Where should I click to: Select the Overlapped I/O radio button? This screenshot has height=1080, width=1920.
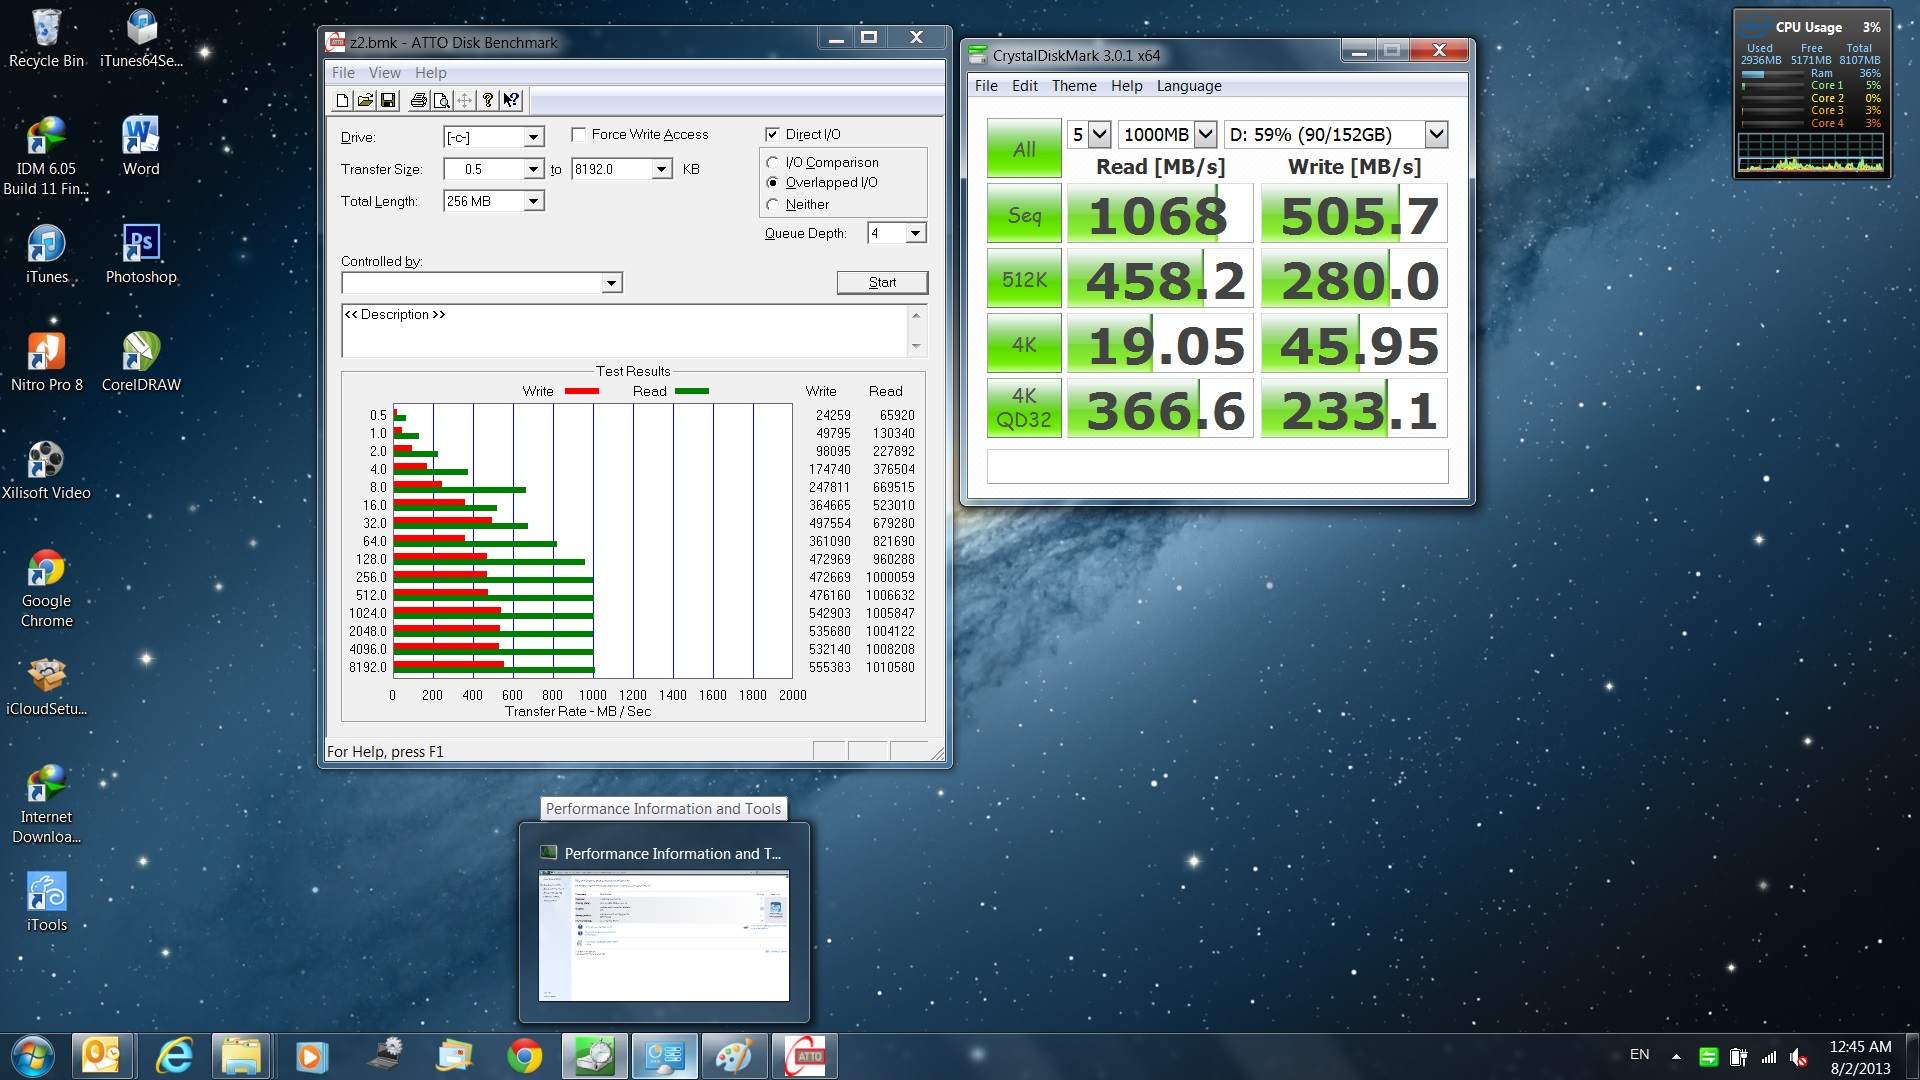point(772,183)
